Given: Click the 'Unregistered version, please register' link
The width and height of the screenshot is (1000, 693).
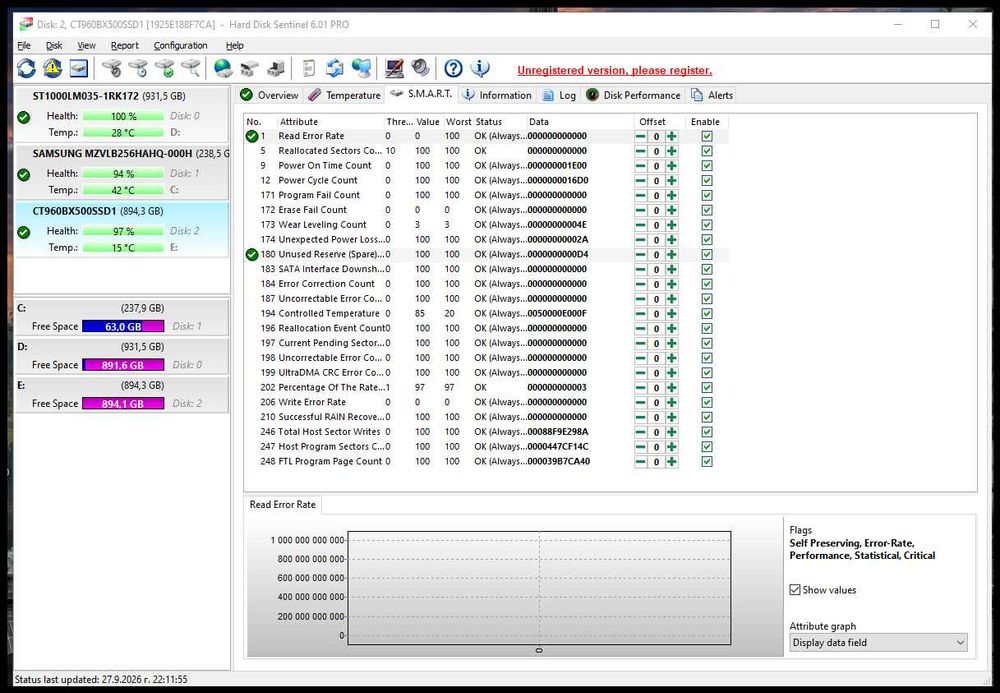Looking at the screenshot, I should [615, 70].
